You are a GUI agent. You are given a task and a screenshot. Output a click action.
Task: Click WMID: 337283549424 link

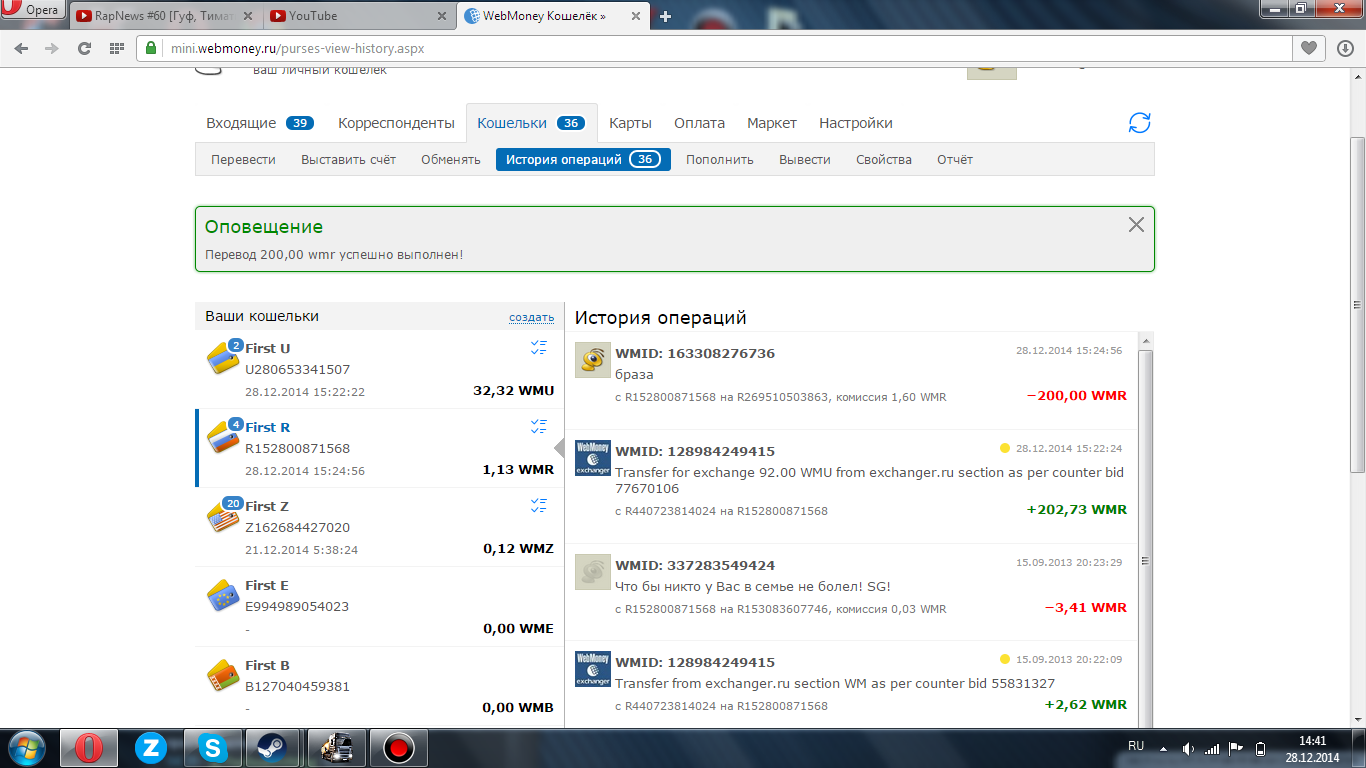click(695, 565)
